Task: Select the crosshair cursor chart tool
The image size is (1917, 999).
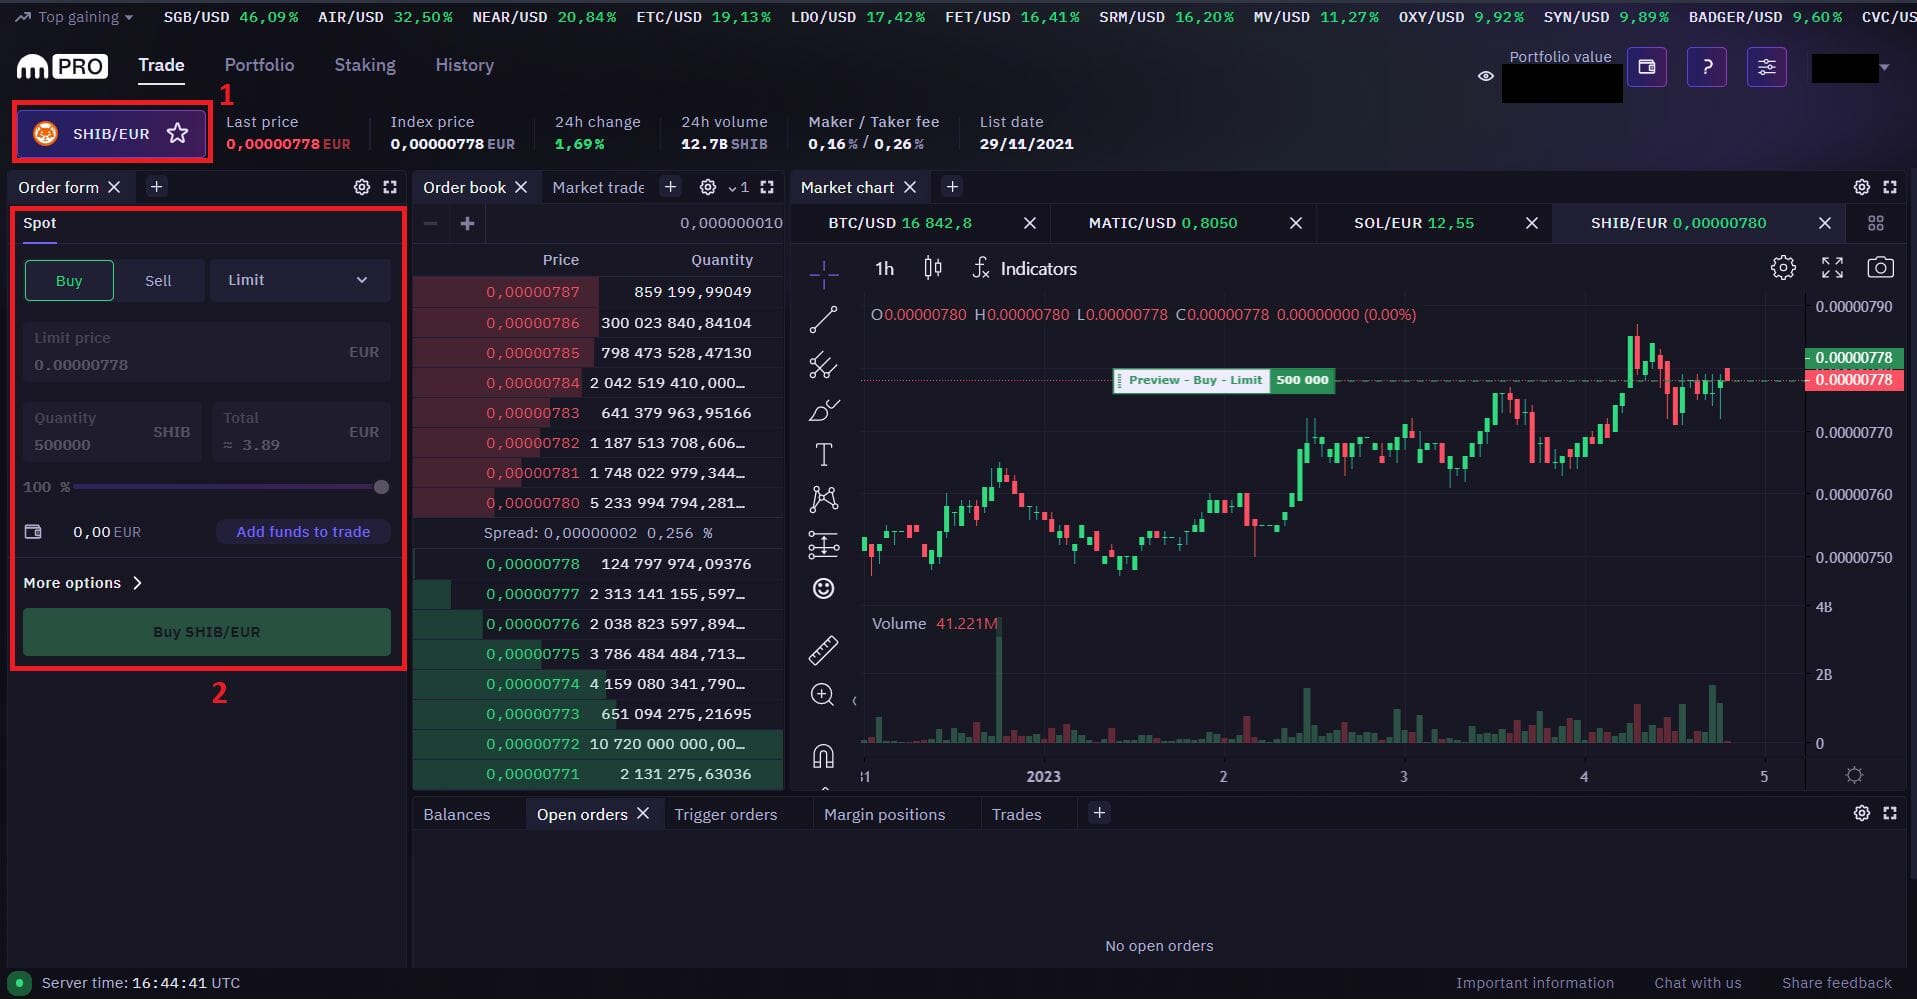Action: pyautogui.click(x=823, y=273)
